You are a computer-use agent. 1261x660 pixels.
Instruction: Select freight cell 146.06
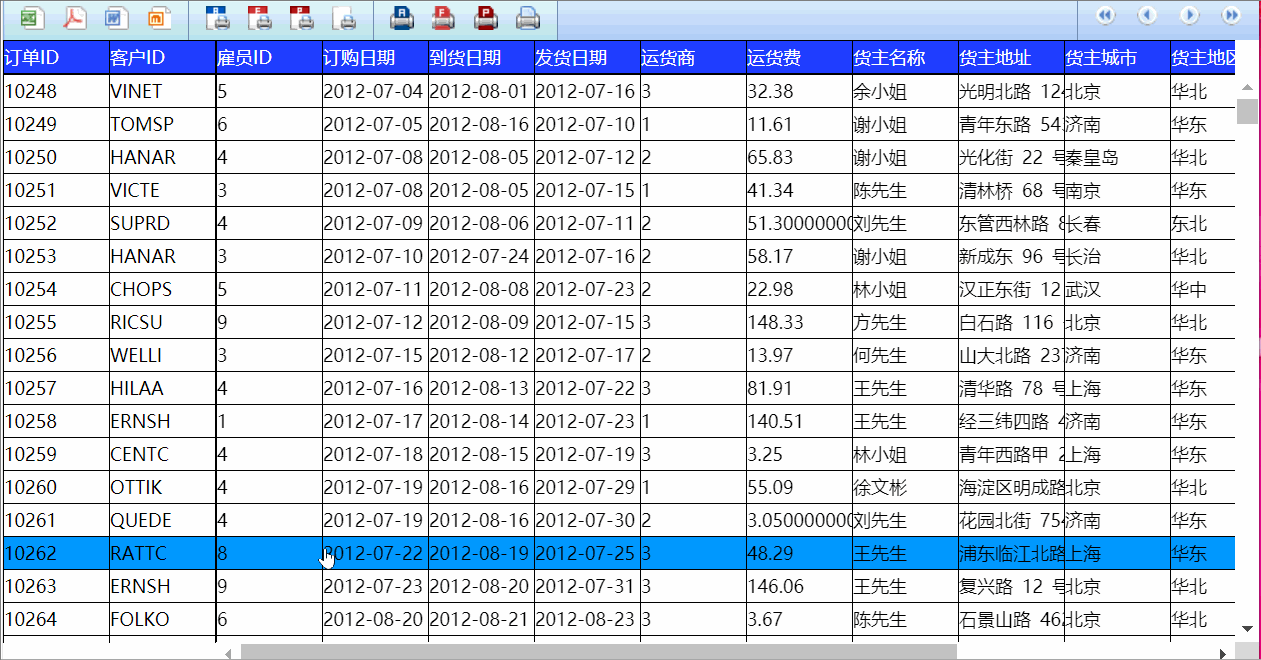(x=799, y=586)
